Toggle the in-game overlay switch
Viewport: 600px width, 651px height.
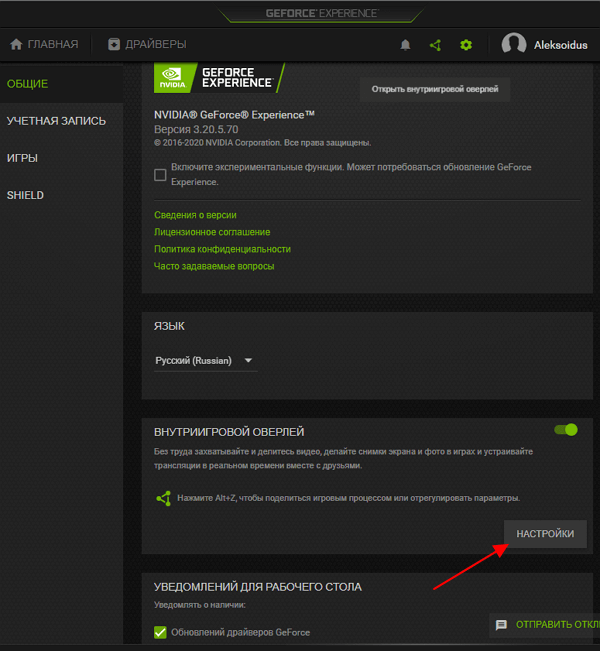point(566,430)
